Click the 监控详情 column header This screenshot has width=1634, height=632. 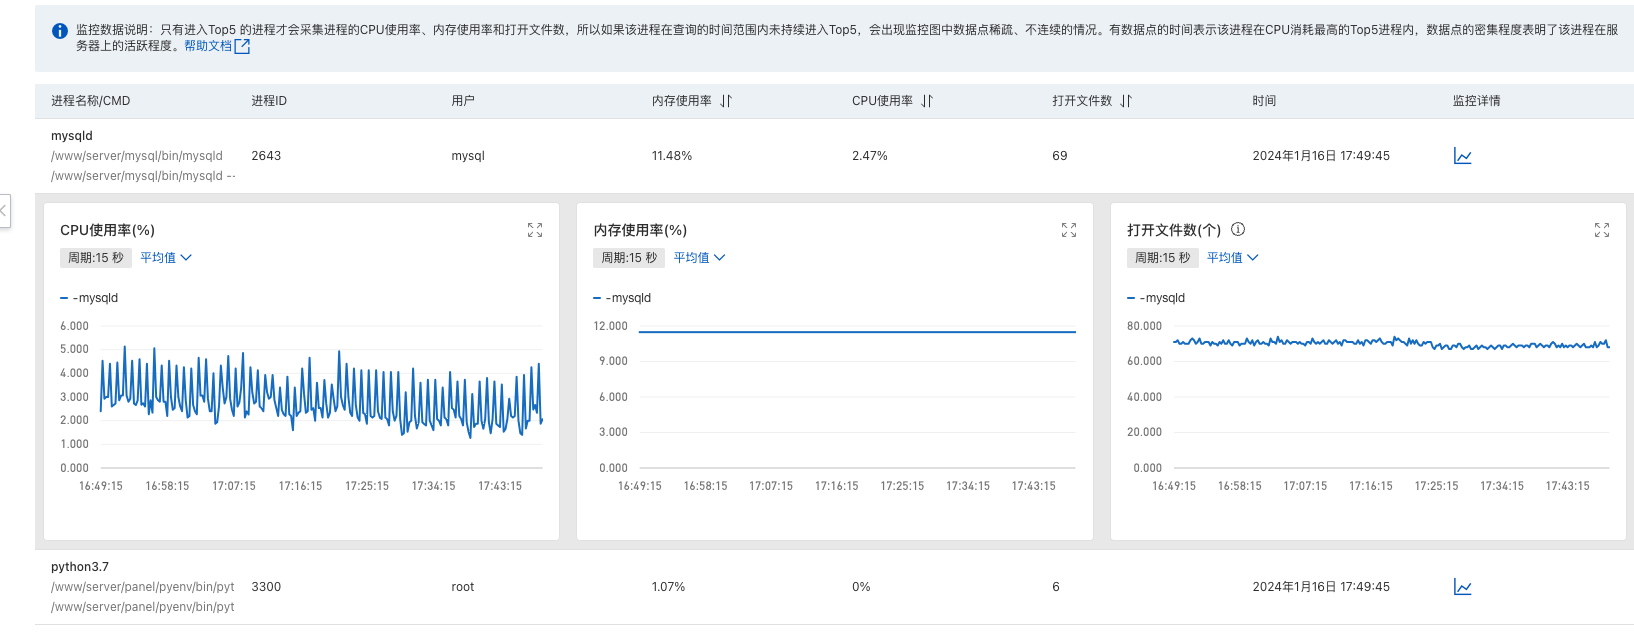1476,101
